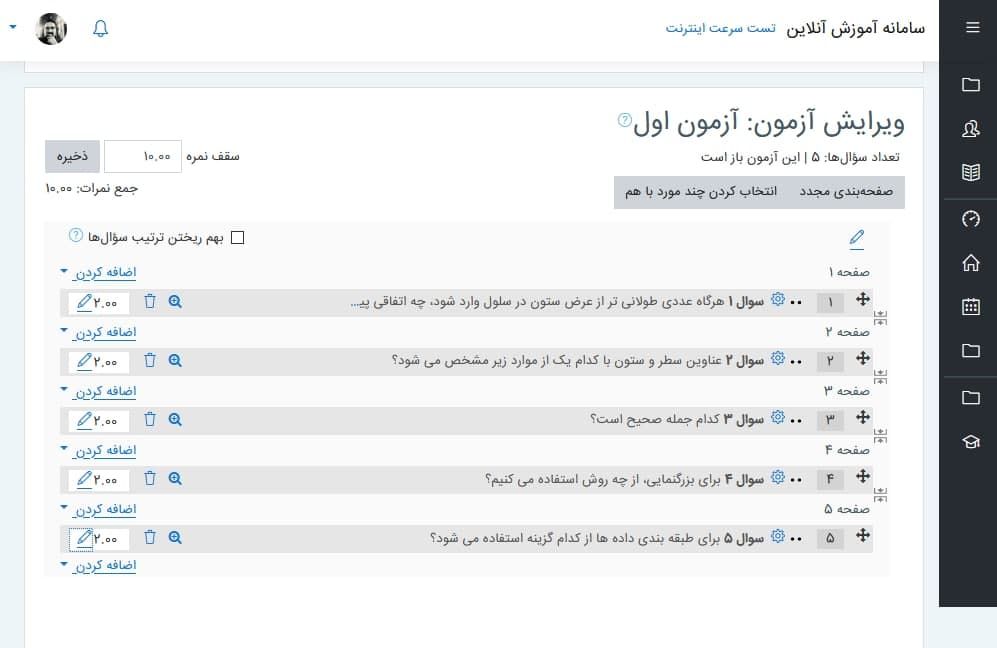Open settings gear for question 1
Viewport: 997px width, 648px height.
[778, 299]
